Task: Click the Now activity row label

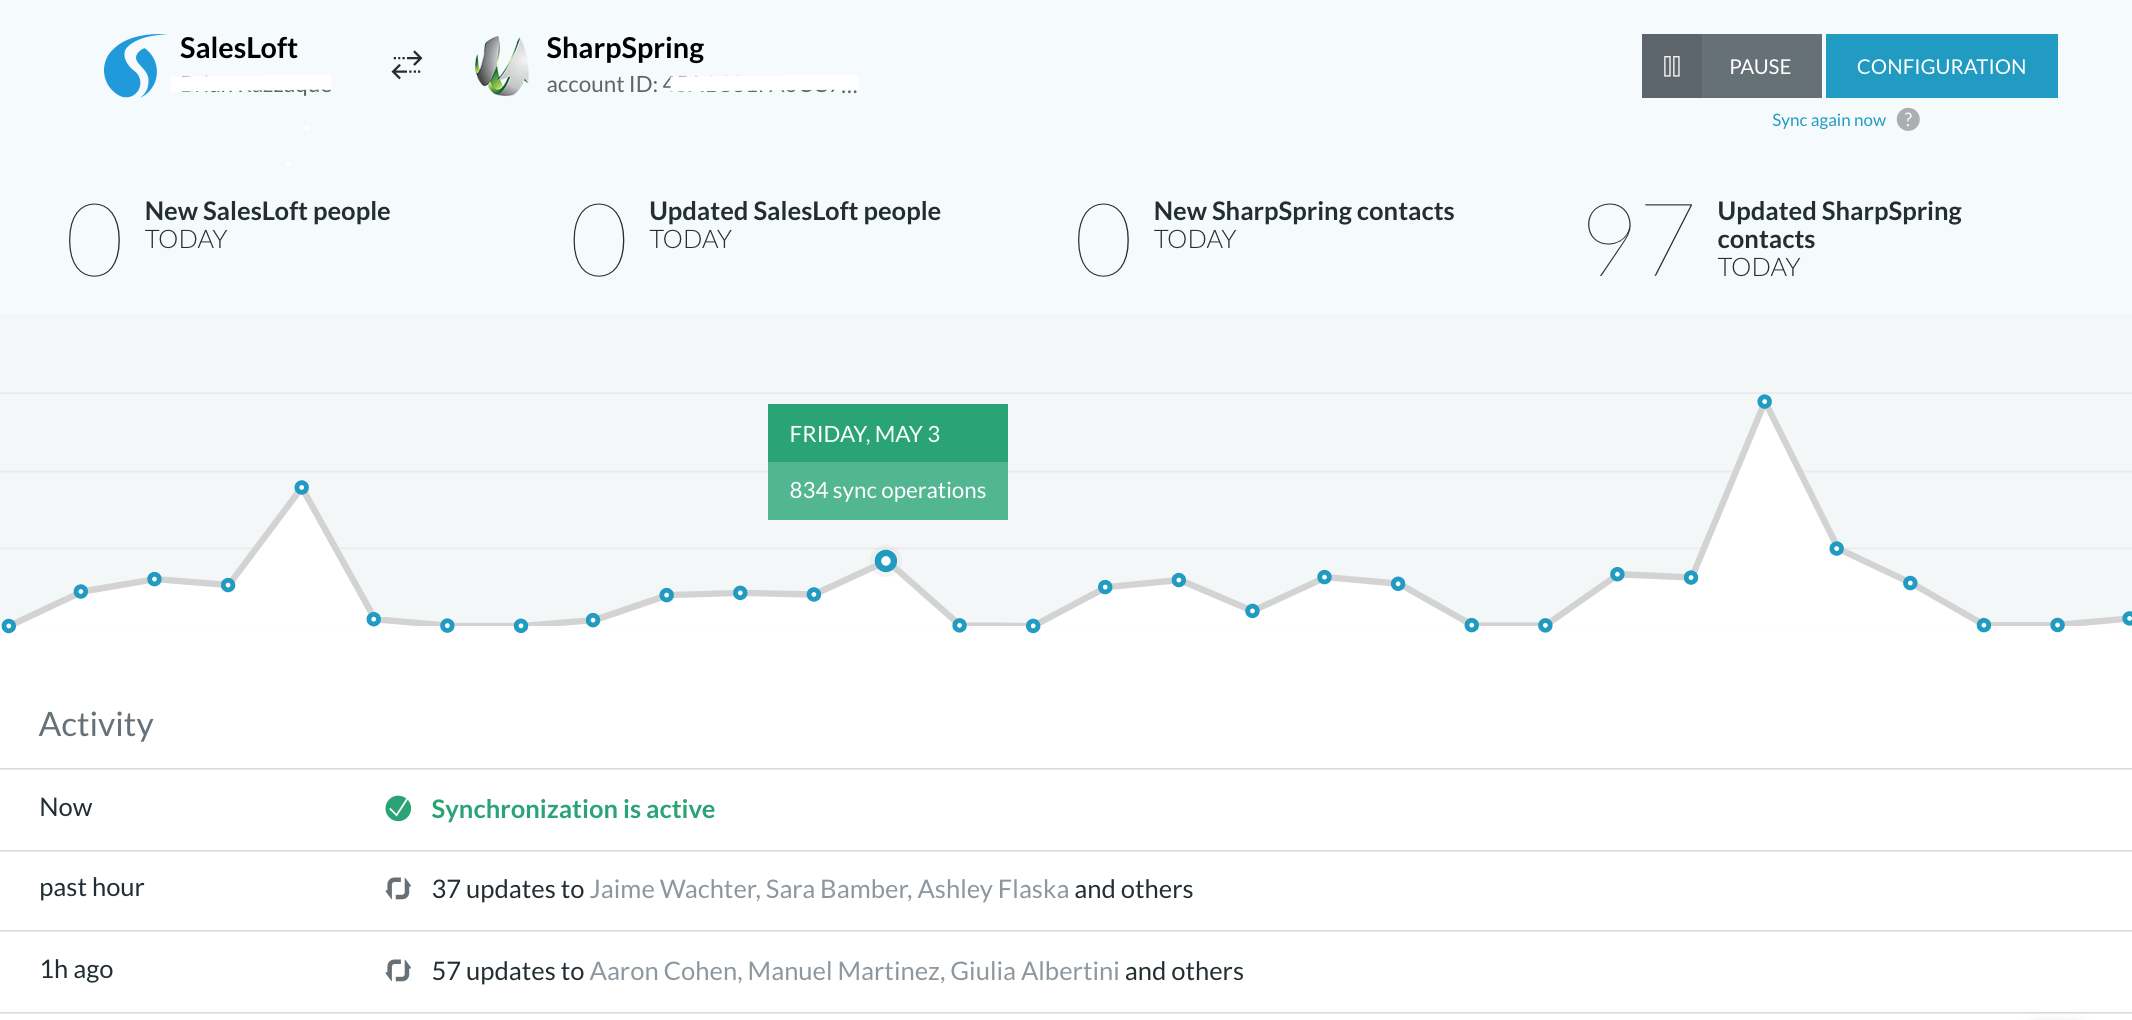Action: [66, 807]
